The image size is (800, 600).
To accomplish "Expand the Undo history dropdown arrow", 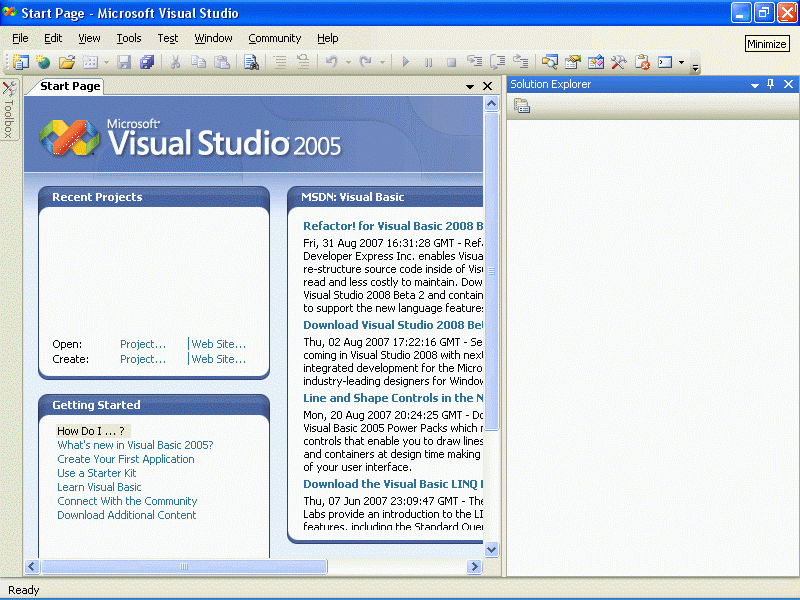I will pos(348,63).
